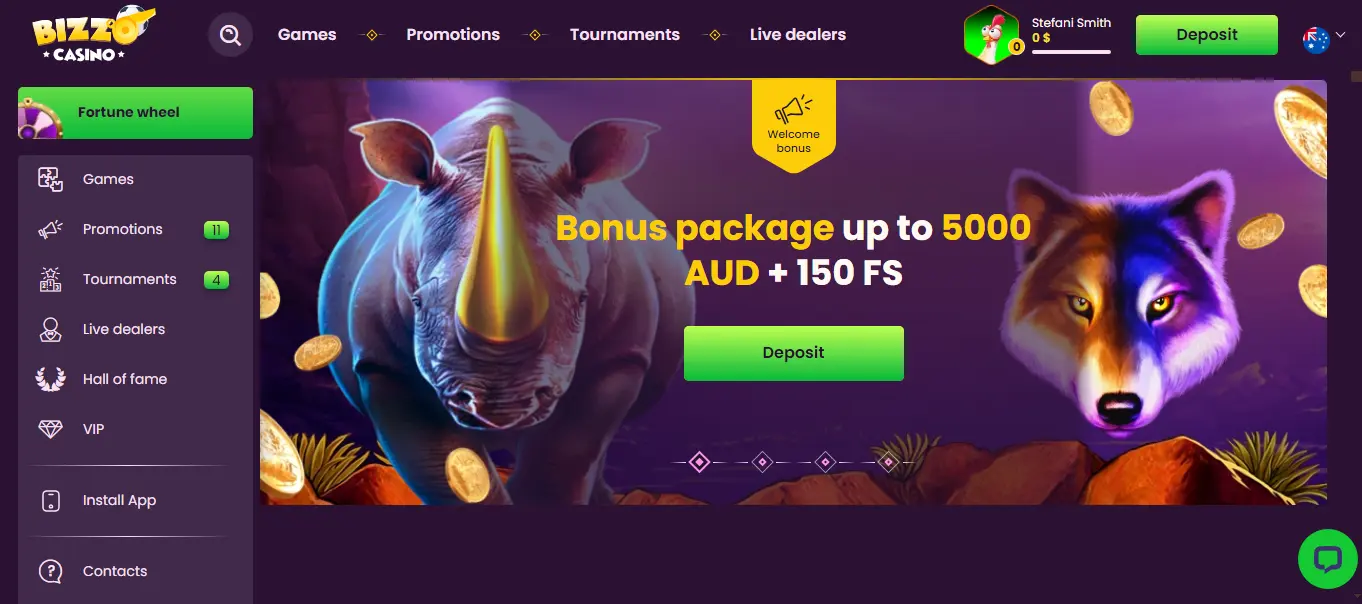Image resolution: width=1362 pixels, height=604 pixels.
Task: Click the balance progress bar under username
Action: 1071,52
